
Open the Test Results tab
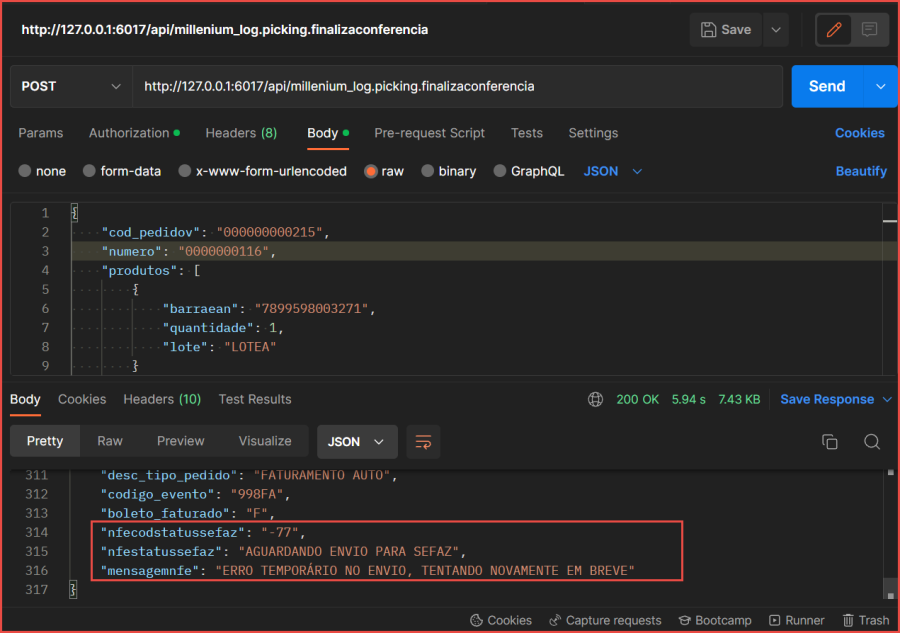click(255, 399)
